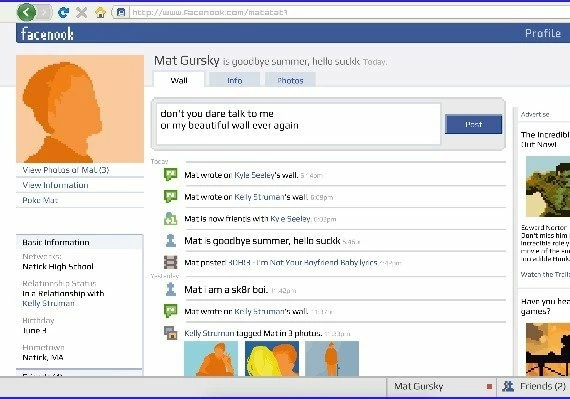Open Friends (2) chat list
This screenshot has height=399, width=570.
point(543,386)
